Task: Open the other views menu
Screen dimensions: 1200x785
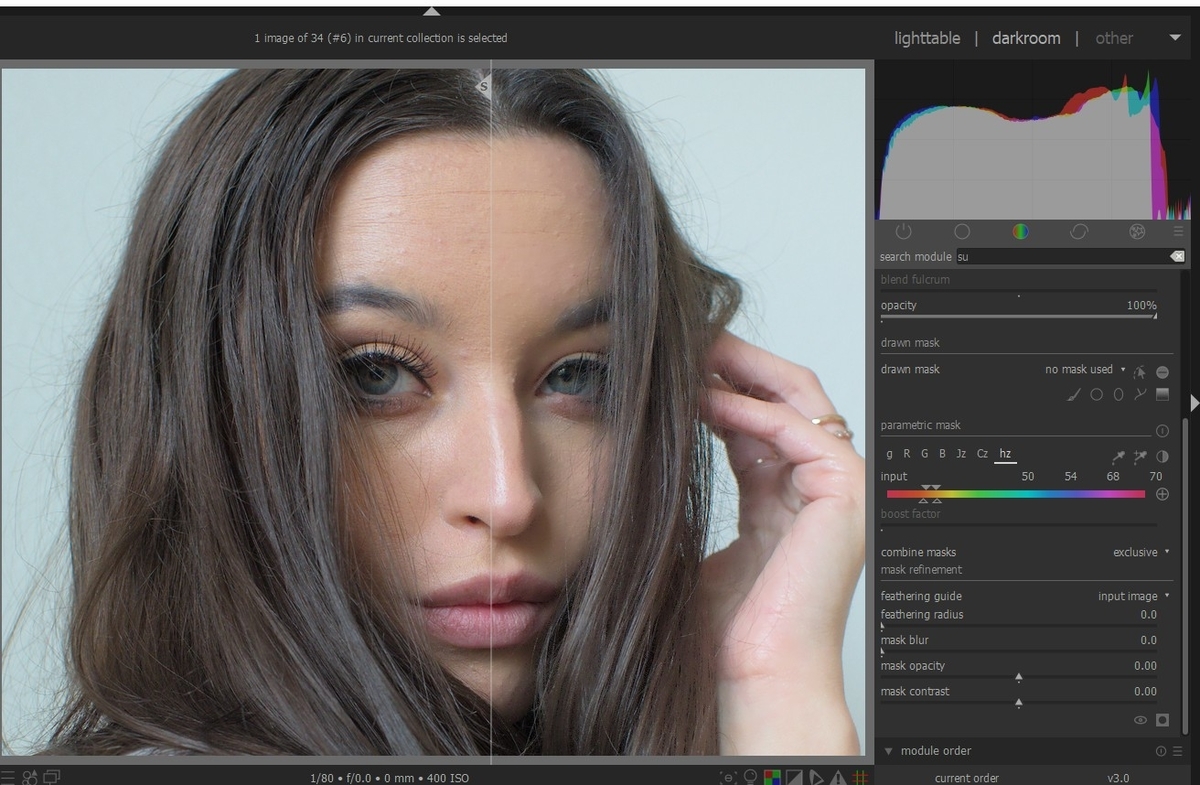Action: (1114, 38)
